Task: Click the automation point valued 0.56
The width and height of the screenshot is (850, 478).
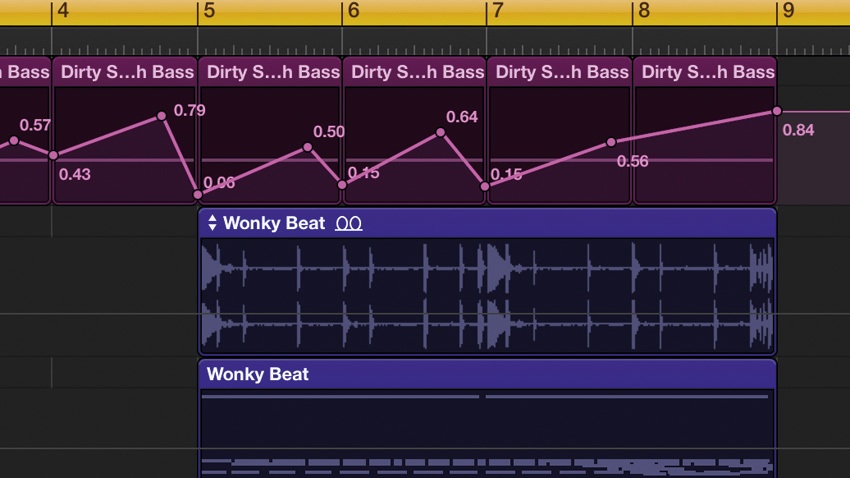Action: click(611, 143)
